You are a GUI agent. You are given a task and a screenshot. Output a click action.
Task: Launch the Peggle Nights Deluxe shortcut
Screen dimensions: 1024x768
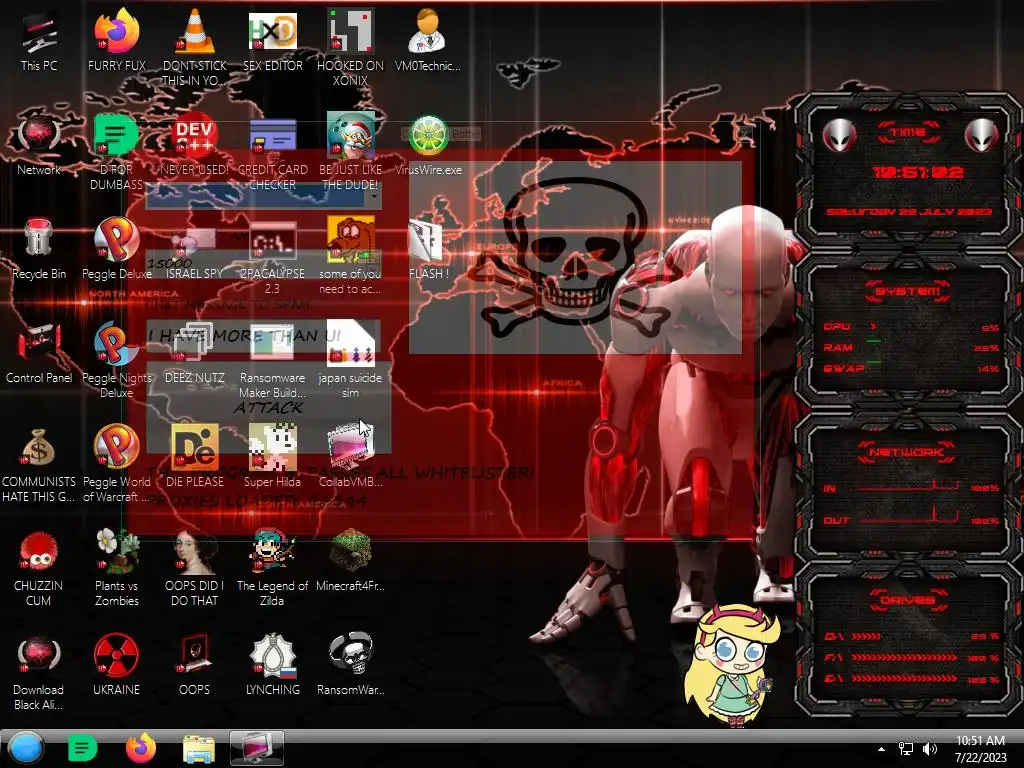116,360
